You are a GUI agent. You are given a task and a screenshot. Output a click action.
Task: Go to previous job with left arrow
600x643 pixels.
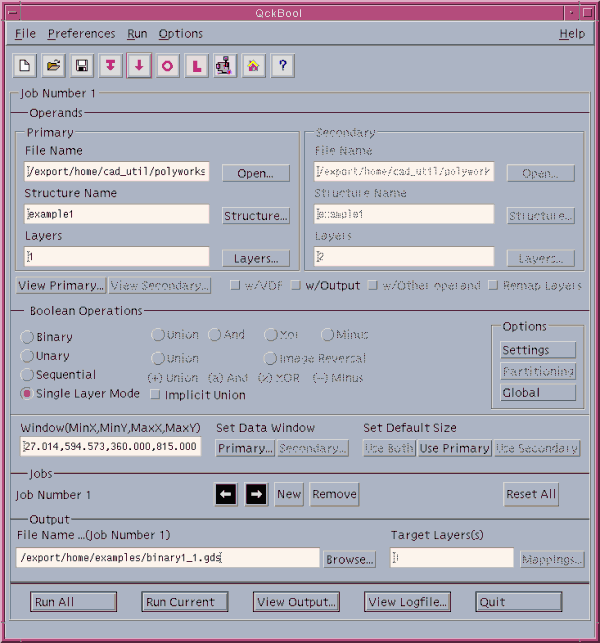pyautogui.click(x=226, y=494)
